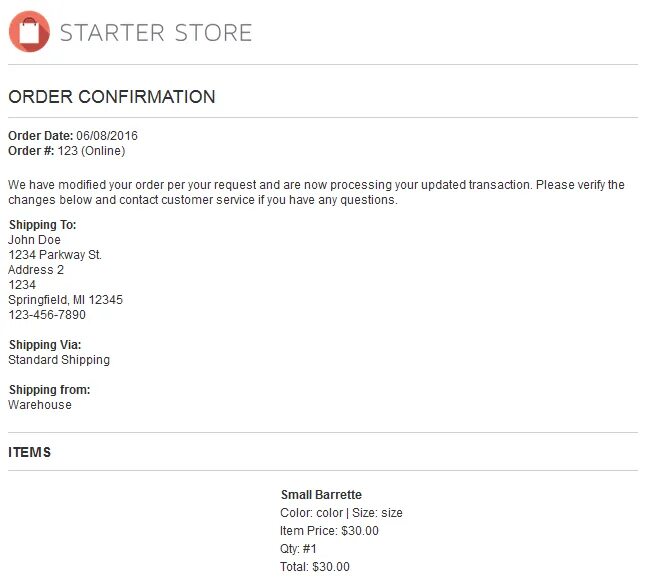652x579 pixels.
Task: Click the Item Price $30.00 line
Action: (329, 530)
